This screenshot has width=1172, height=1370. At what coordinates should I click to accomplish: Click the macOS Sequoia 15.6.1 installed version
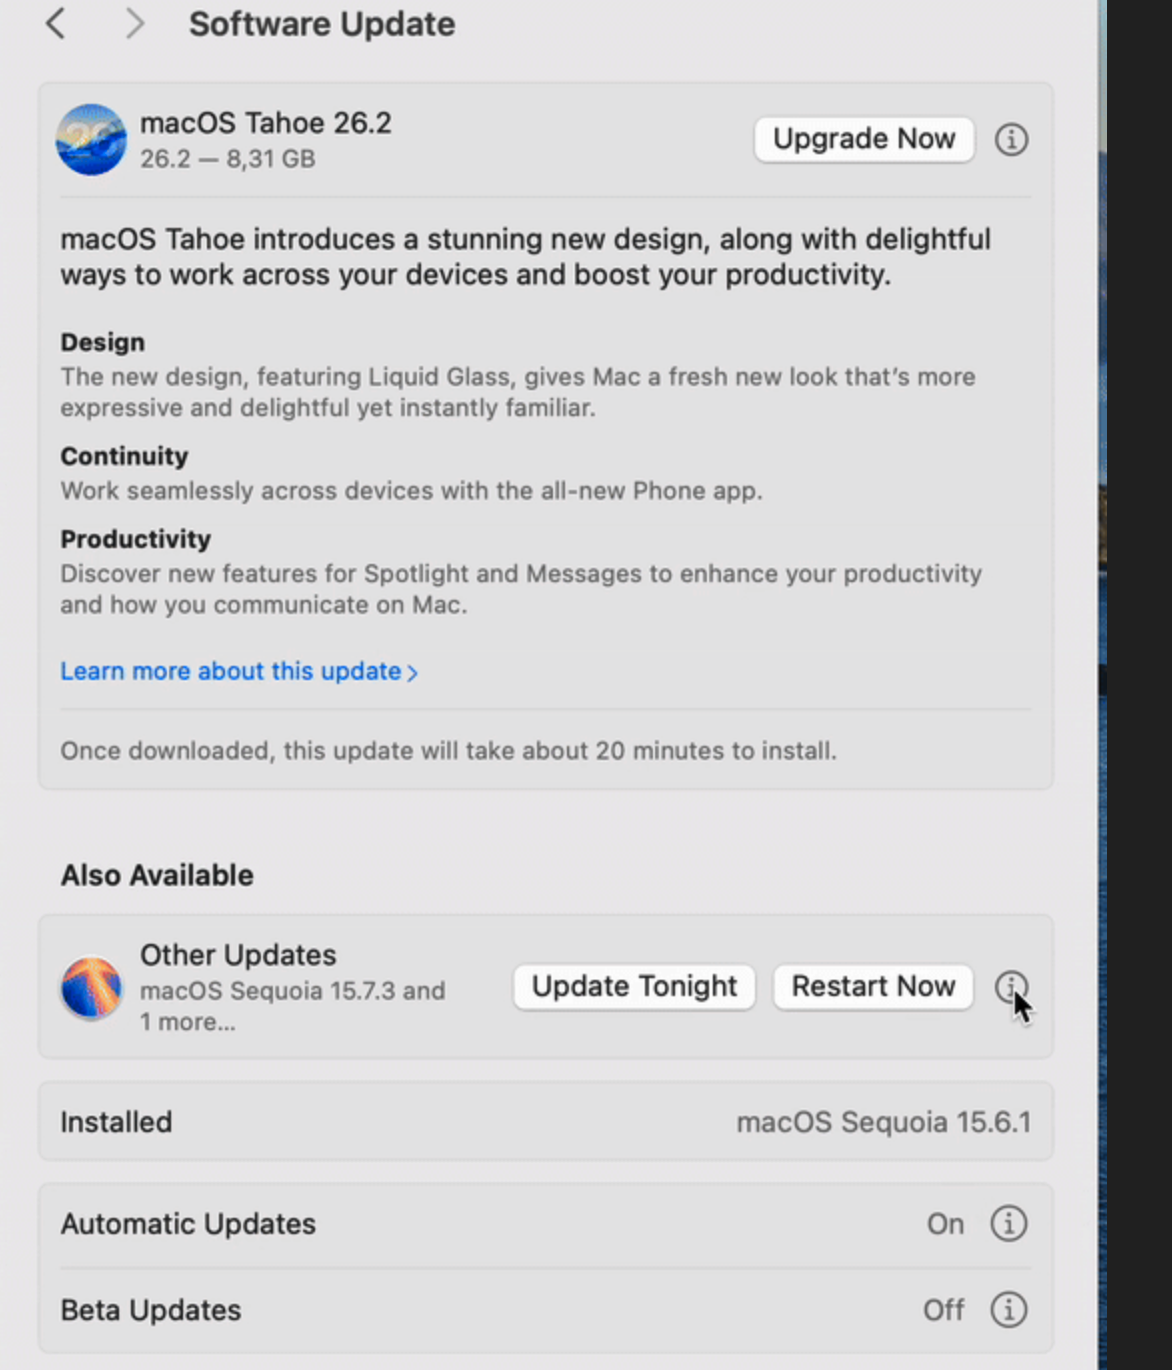[884, 1122]
